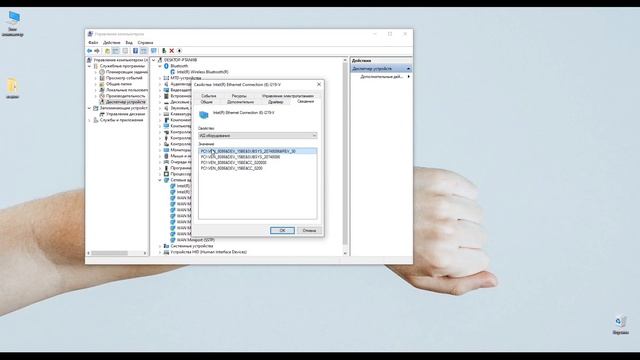Collapse the Запоминающие устройства node
The width and height of the screenshot is (640, 360).
(x=89, y=108)
